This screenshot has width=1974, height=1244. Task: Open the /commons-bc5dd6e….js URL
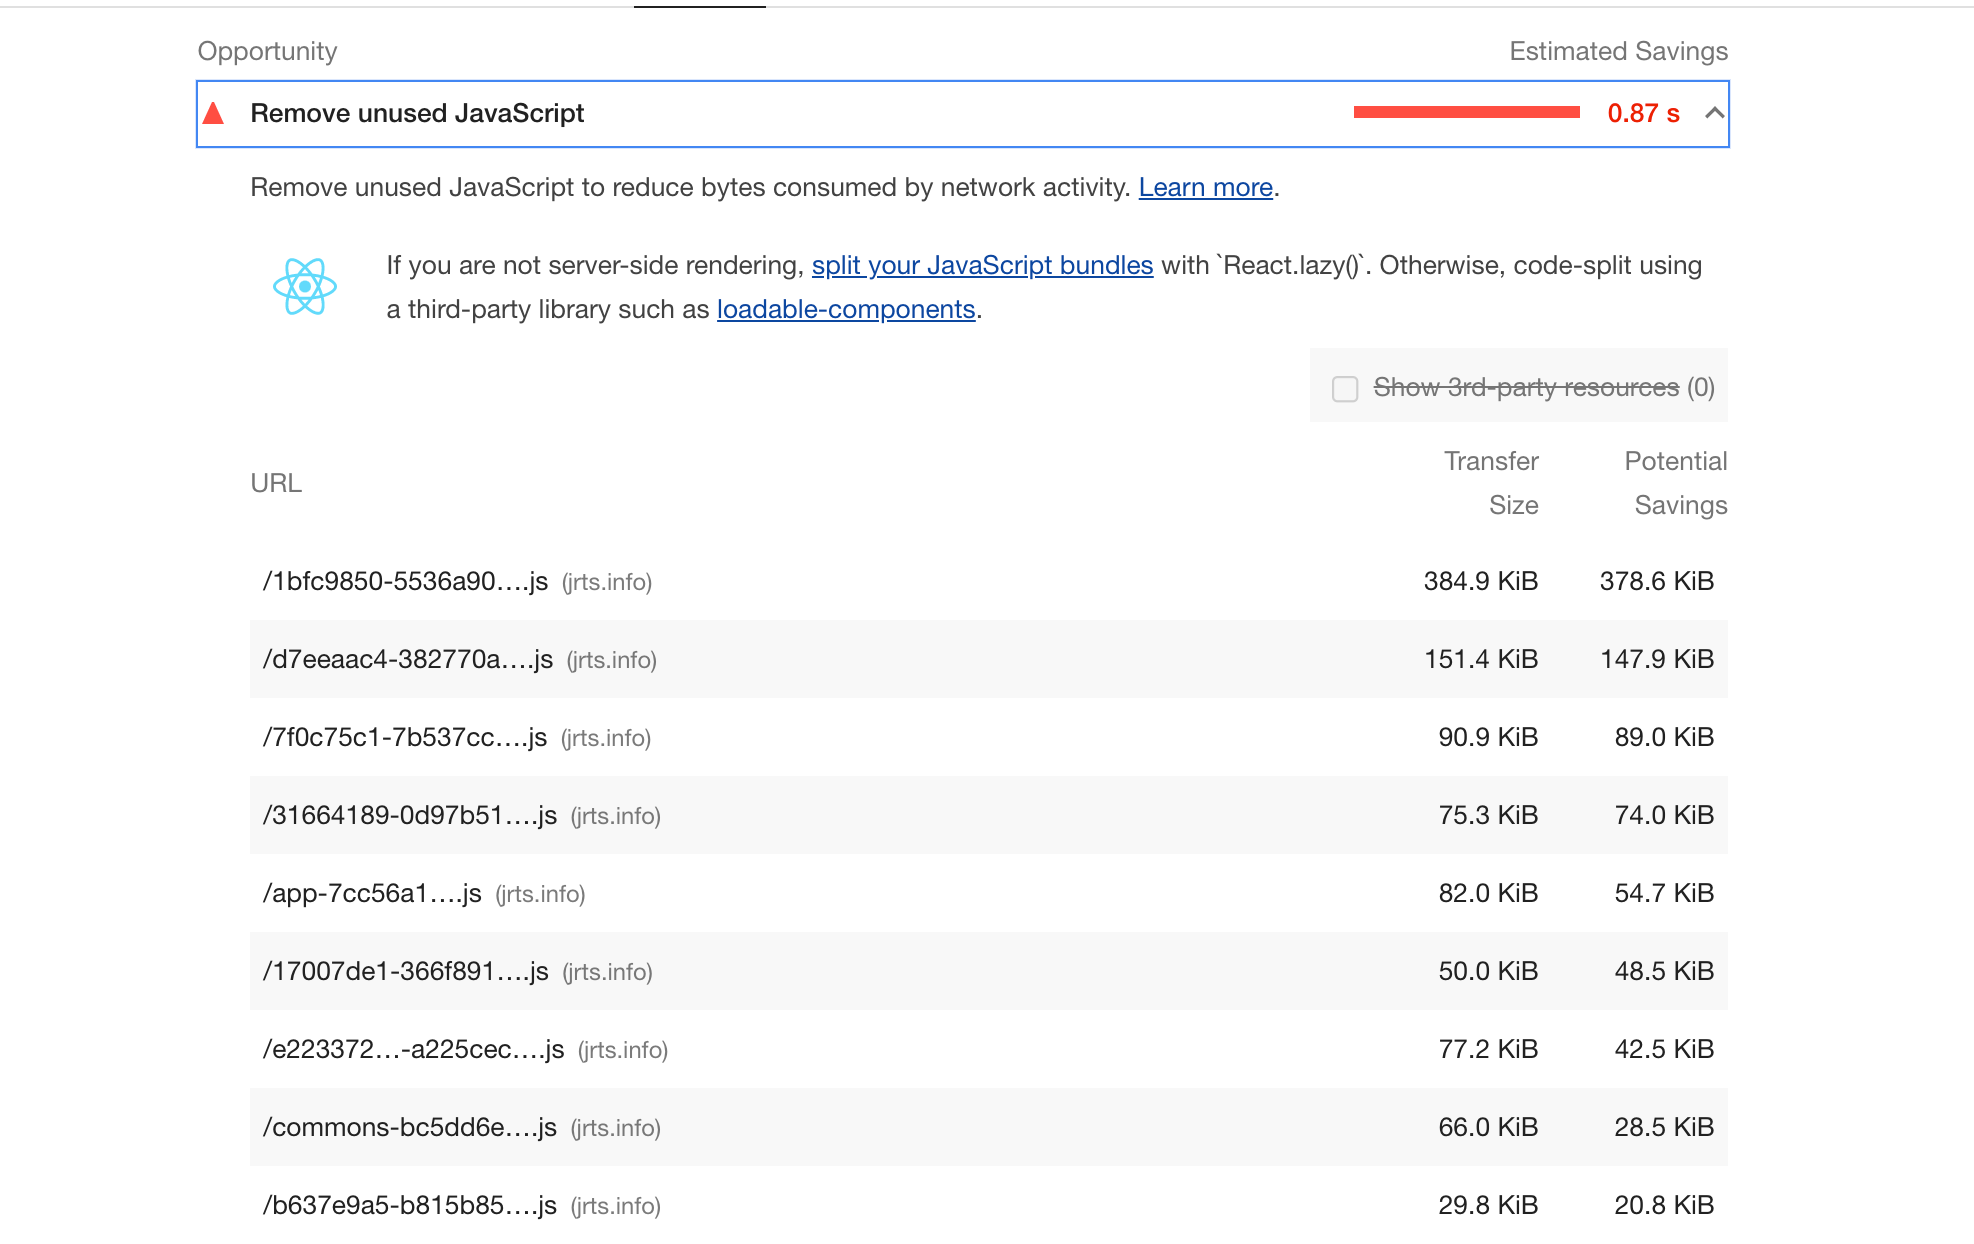tap(409, 1127)
